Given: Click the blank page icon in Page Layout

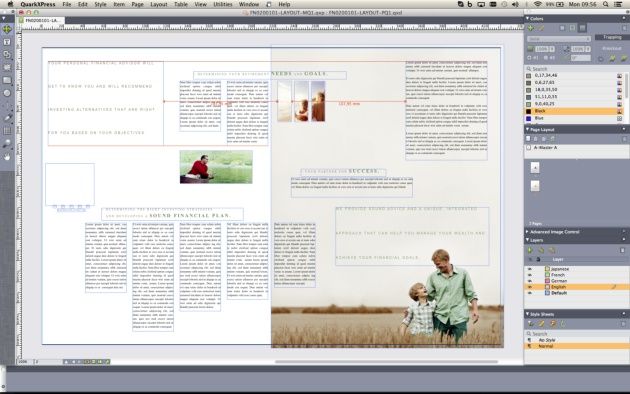Looking at the screenshot, I should point(528,139).
